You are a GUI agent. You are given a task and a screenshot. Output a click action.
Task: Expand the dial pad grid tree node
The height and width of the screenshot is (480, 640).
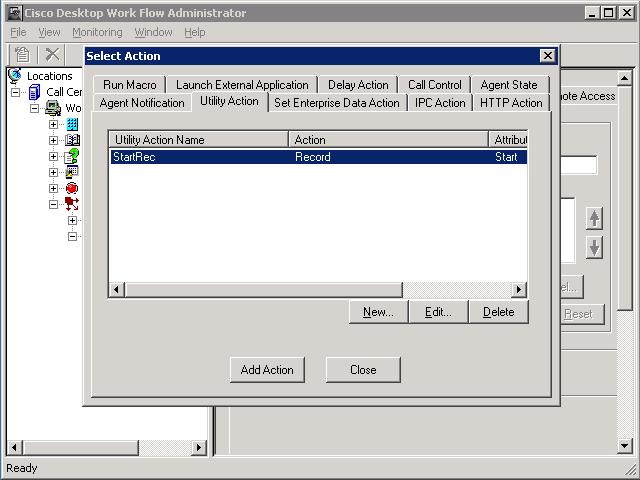[53, 124]
